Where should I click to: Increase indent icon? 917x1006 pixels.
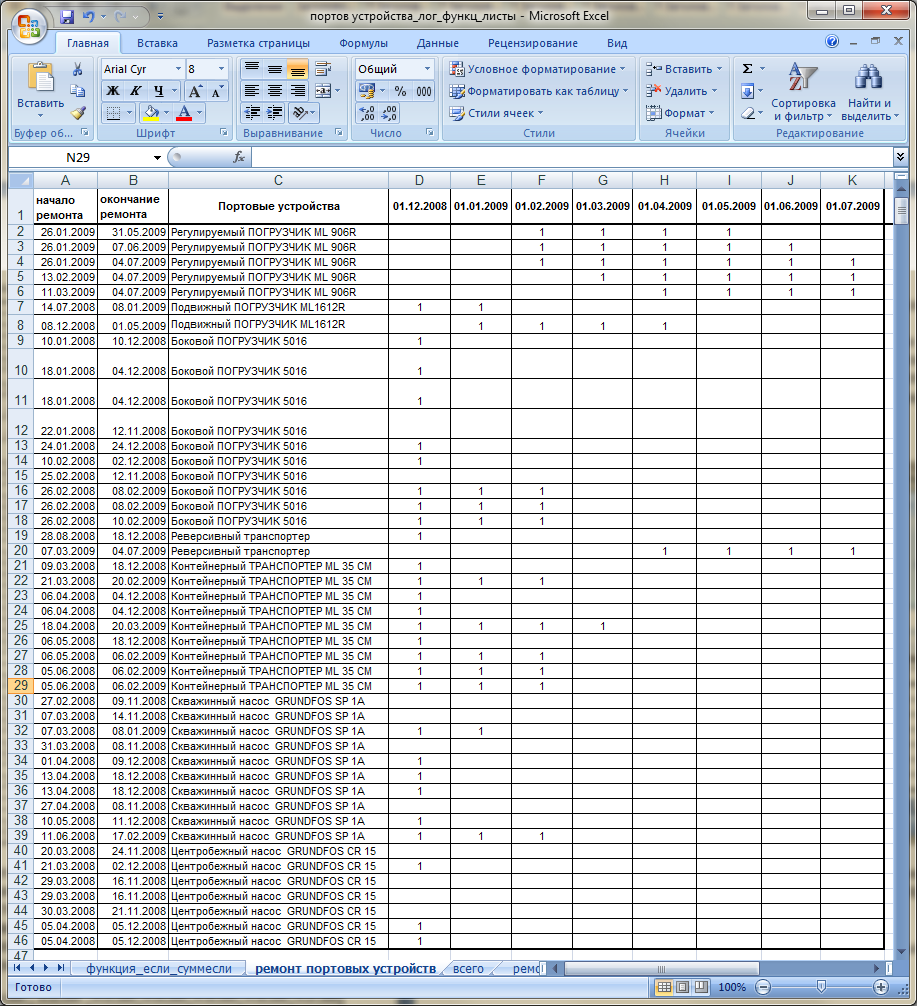(275, 114)
